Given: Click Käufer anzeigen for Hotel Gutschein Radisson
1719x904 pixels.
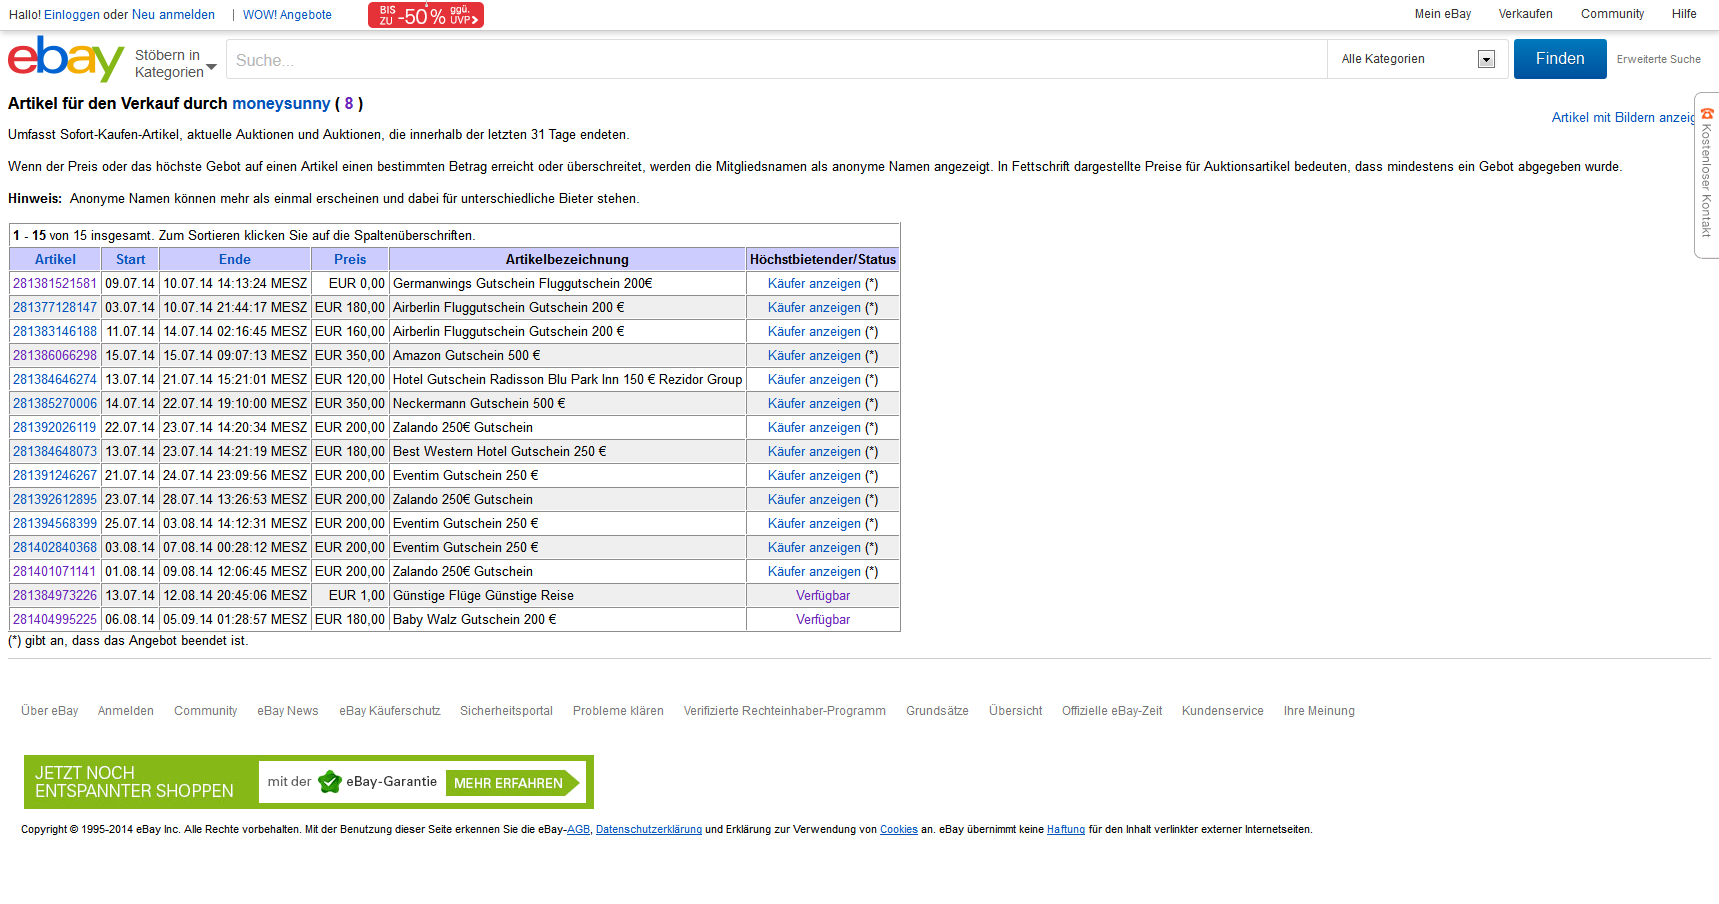Looking at the screenshot, I should point(814,380).
